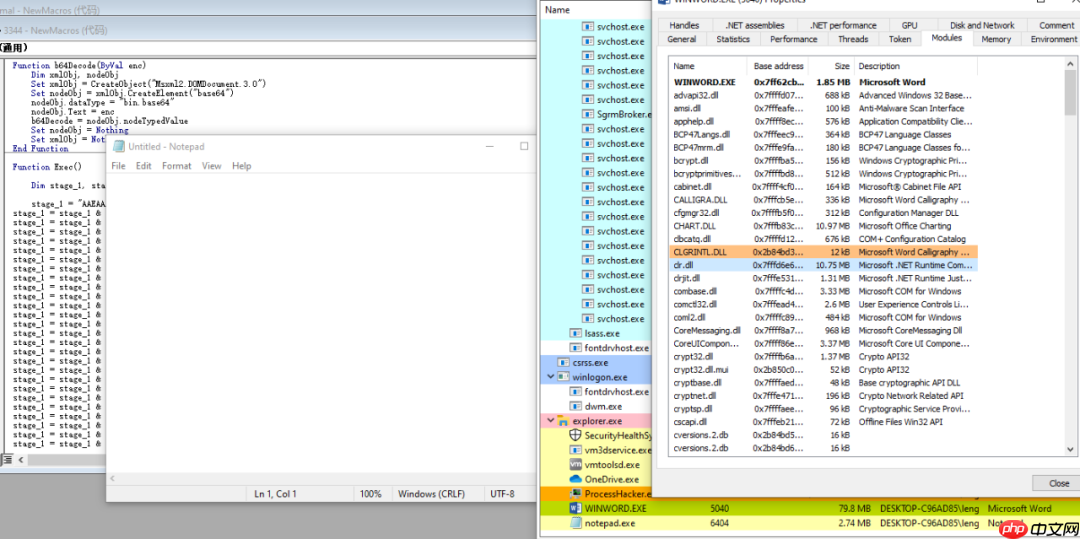This screenshot has height=539, width=1080.
Task: Open the Environment tab
Action: coord(1053,39)
